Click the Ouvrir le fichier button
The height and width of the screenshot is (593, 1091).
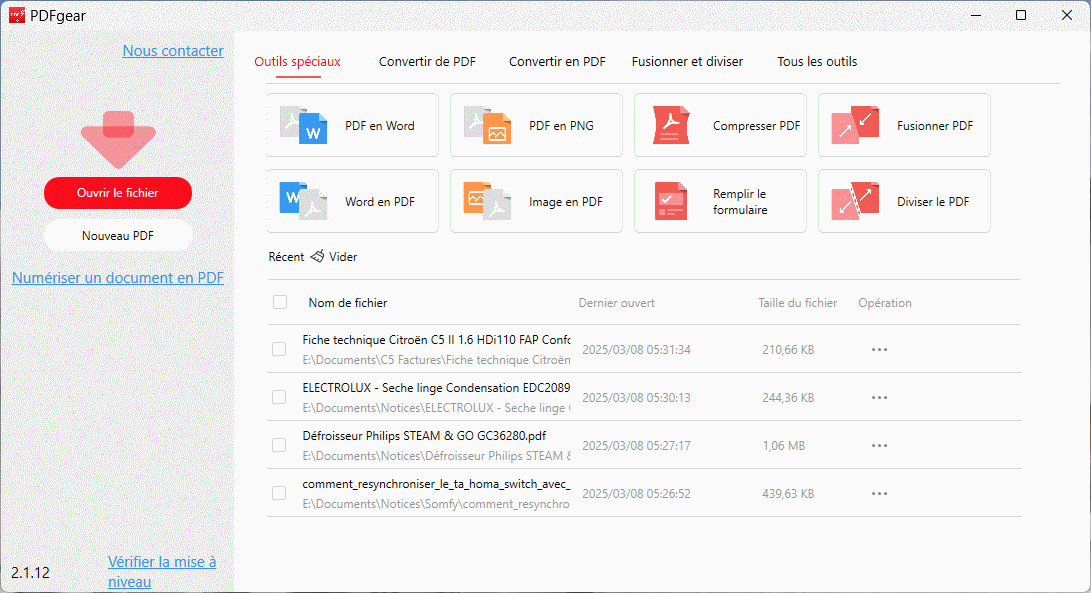pos(118,193)
